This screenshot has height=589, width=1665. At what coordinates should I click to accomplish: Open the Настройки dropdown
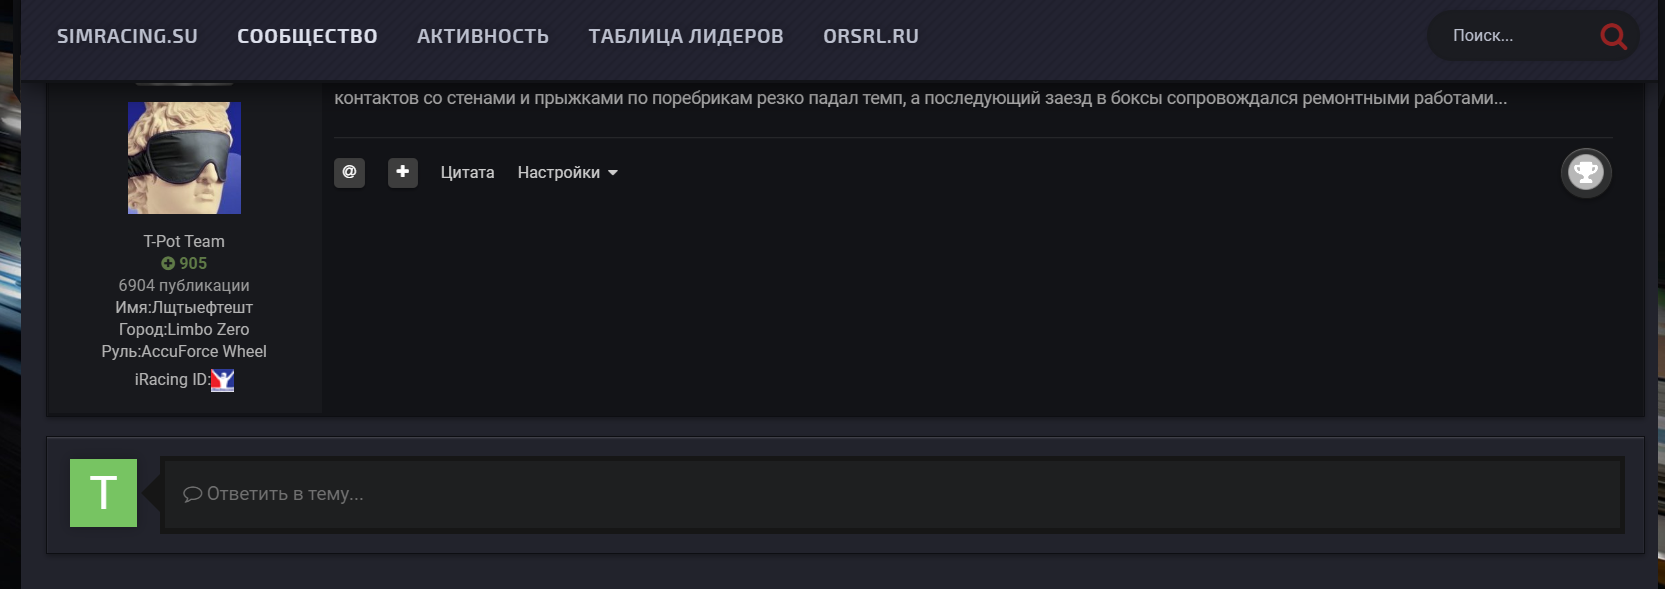(567, 173)
